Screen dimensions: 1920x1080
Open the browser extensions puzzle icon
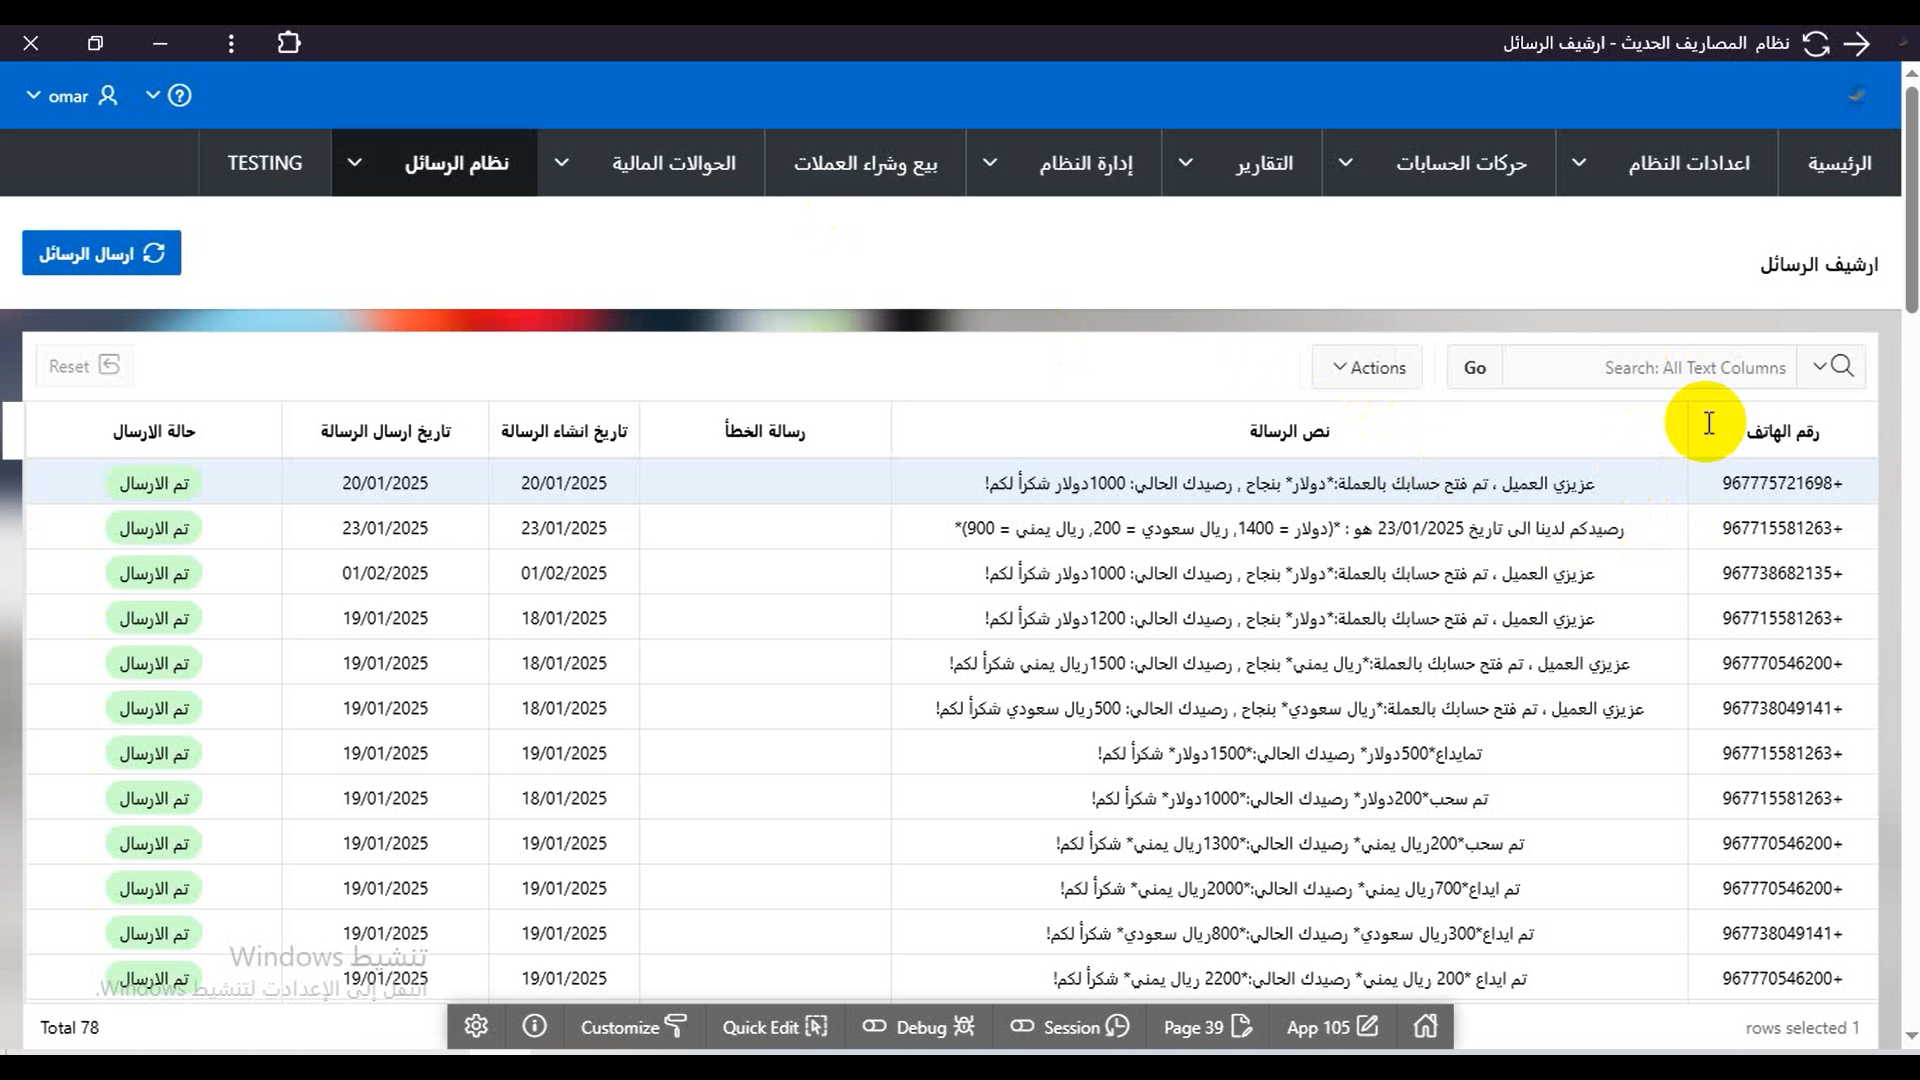tap(289, 43)
